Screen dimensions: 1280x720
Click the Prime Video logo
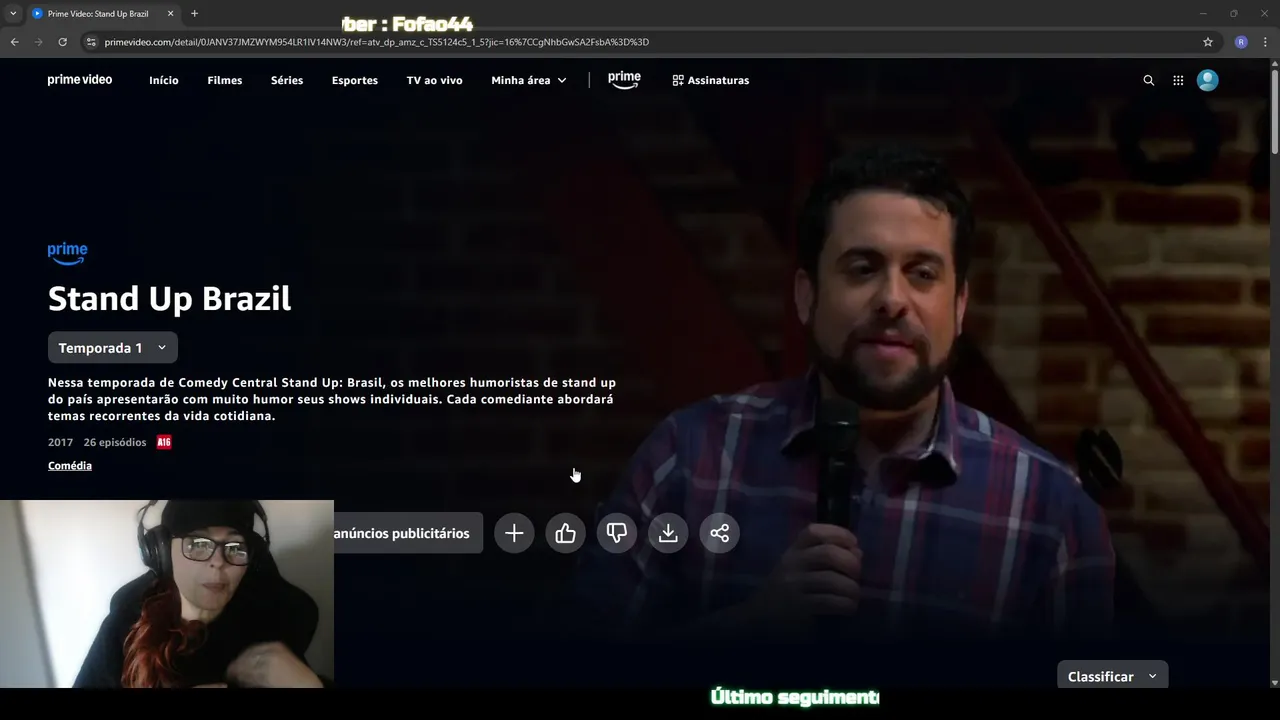80,80
